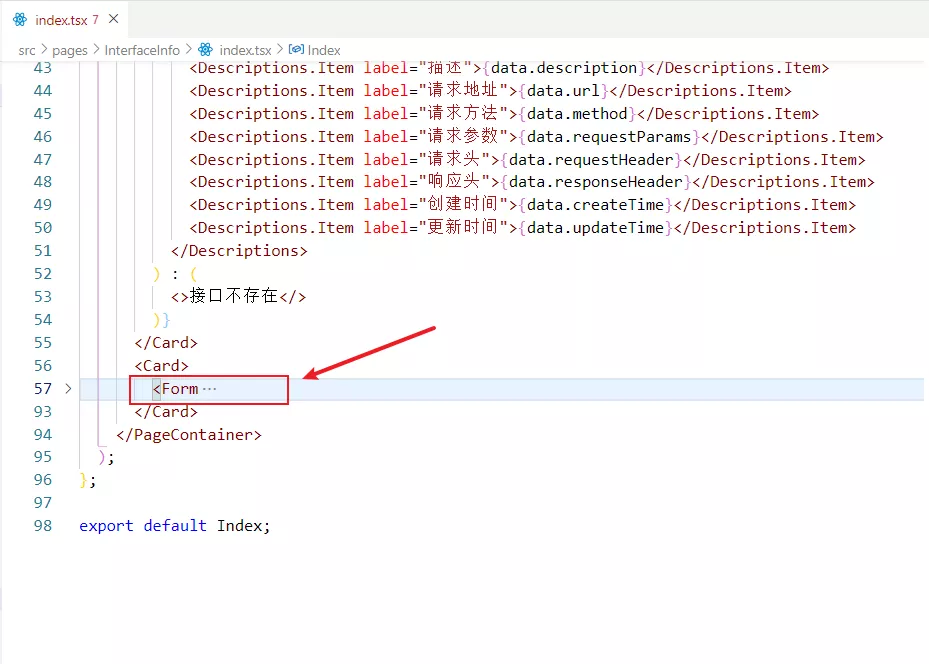This screenshot has width=929, height=664.
Task: Open the src breadcrumb
Action: (x=27, y=50)
